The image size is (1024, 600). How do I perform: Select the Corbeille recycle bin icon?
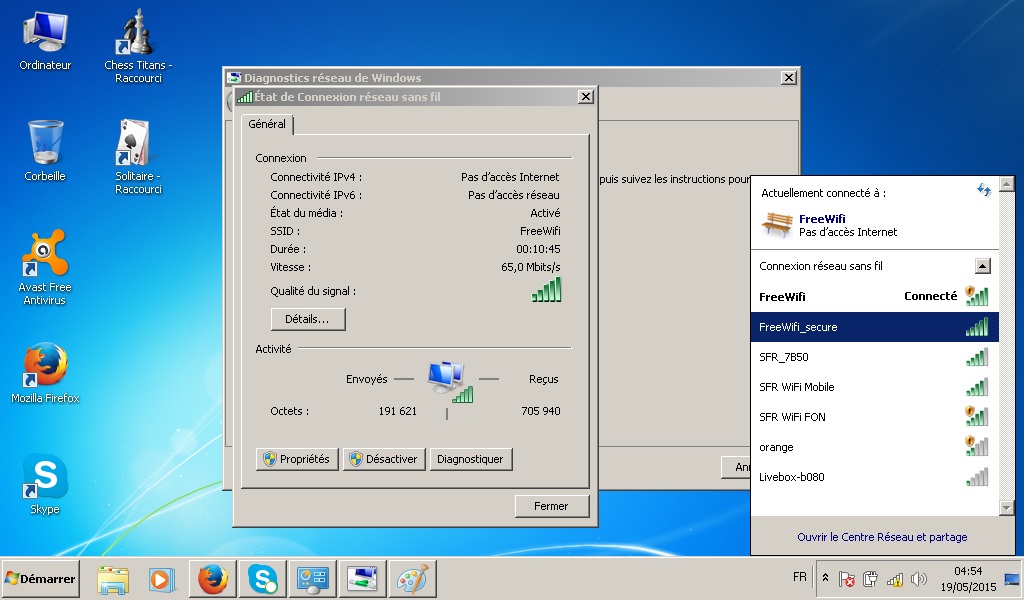pyautogui.click(x=45, y=150)
